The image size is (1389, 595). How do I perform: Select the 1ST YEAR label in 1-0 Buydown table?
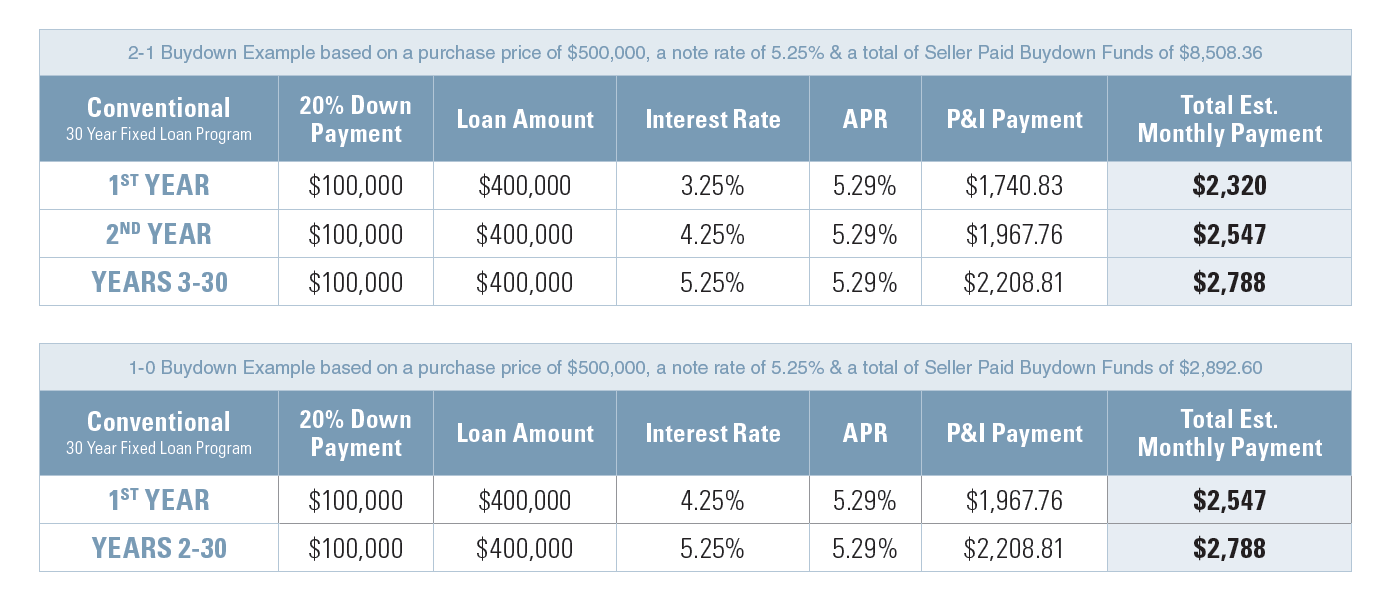click(x=159, y=500)
